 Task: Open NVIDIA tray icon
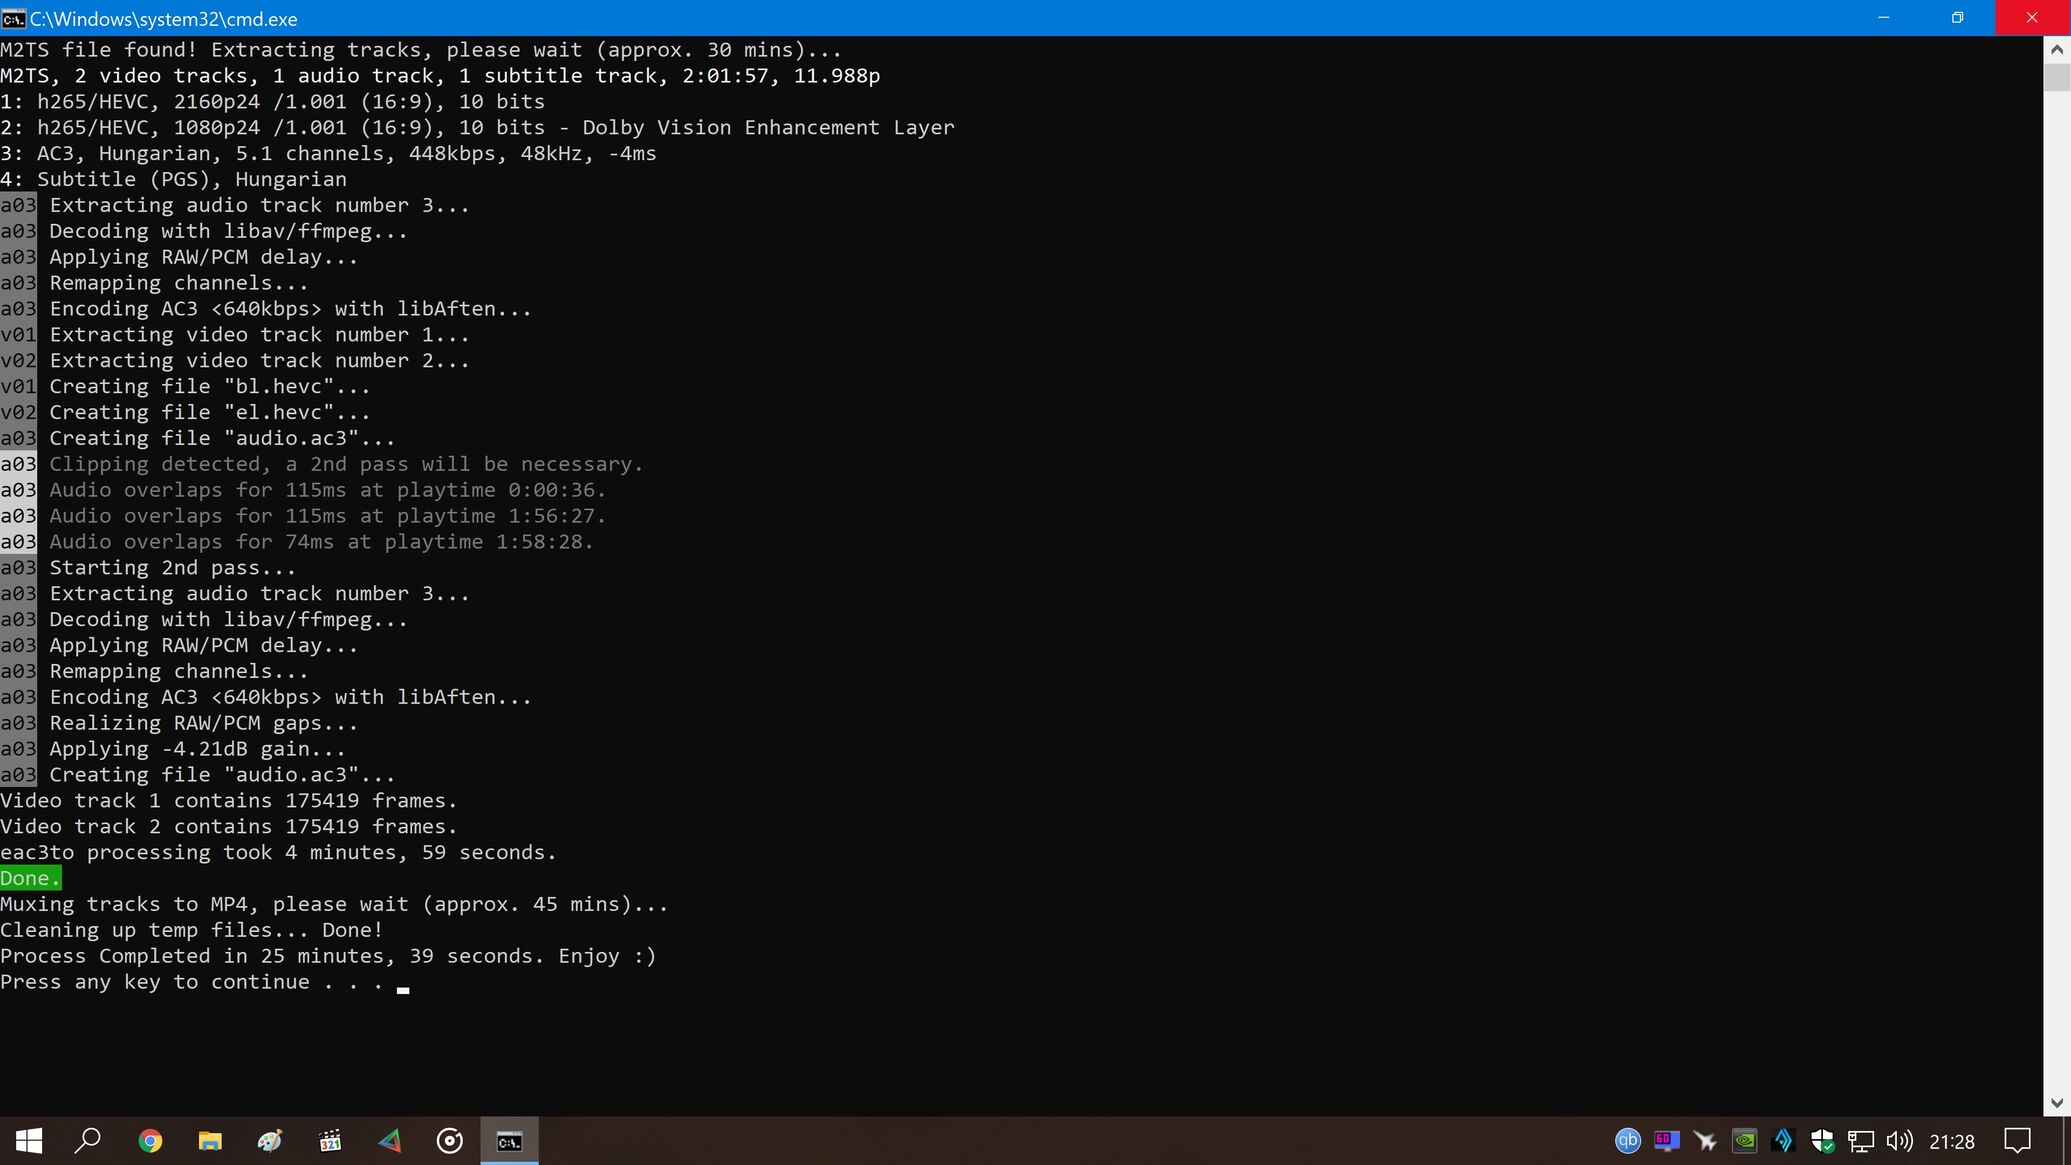(1744, 1140)
